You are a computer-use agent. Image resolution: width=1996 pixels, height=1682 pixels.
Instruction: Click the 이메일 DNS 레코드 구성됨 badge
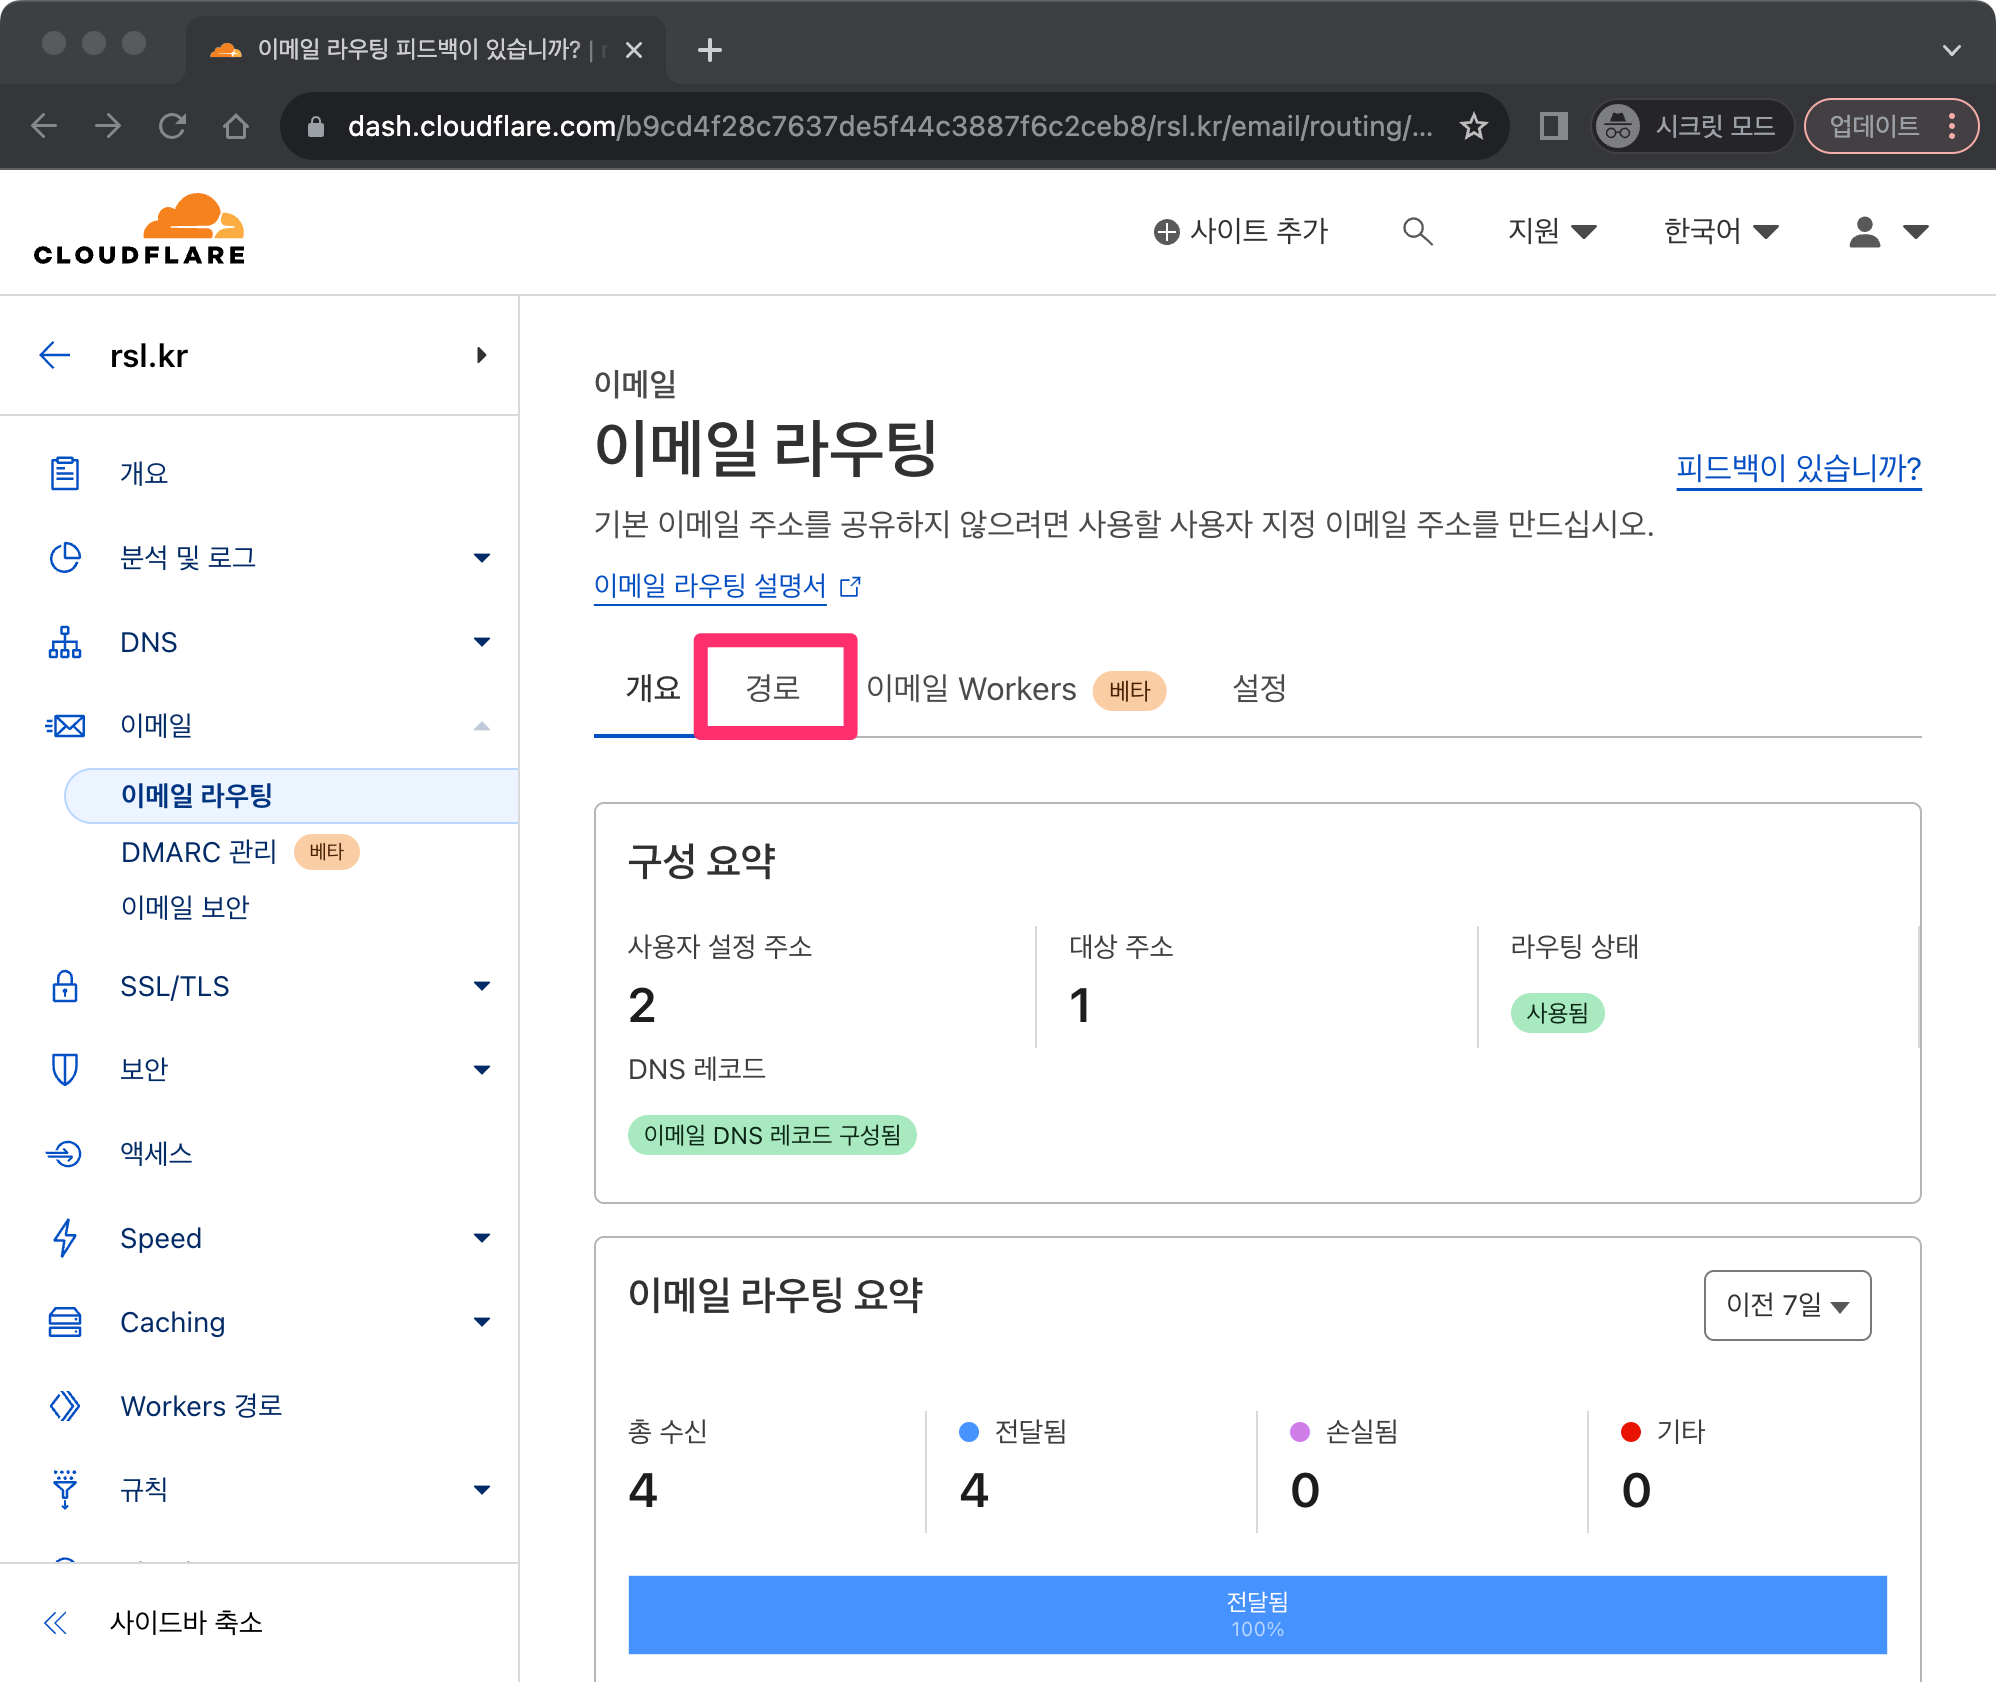[x=772, y=1135]
